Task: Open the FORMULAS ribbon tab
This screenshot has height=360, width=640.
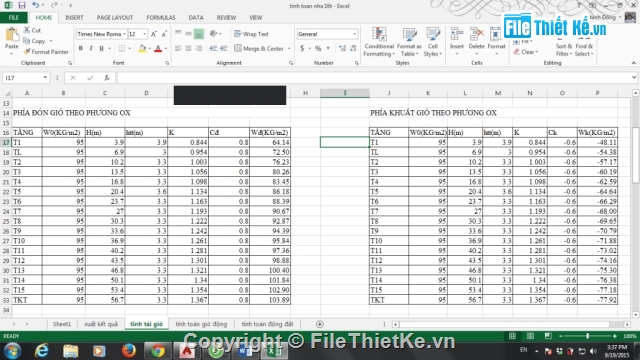Action: point(161,18)
